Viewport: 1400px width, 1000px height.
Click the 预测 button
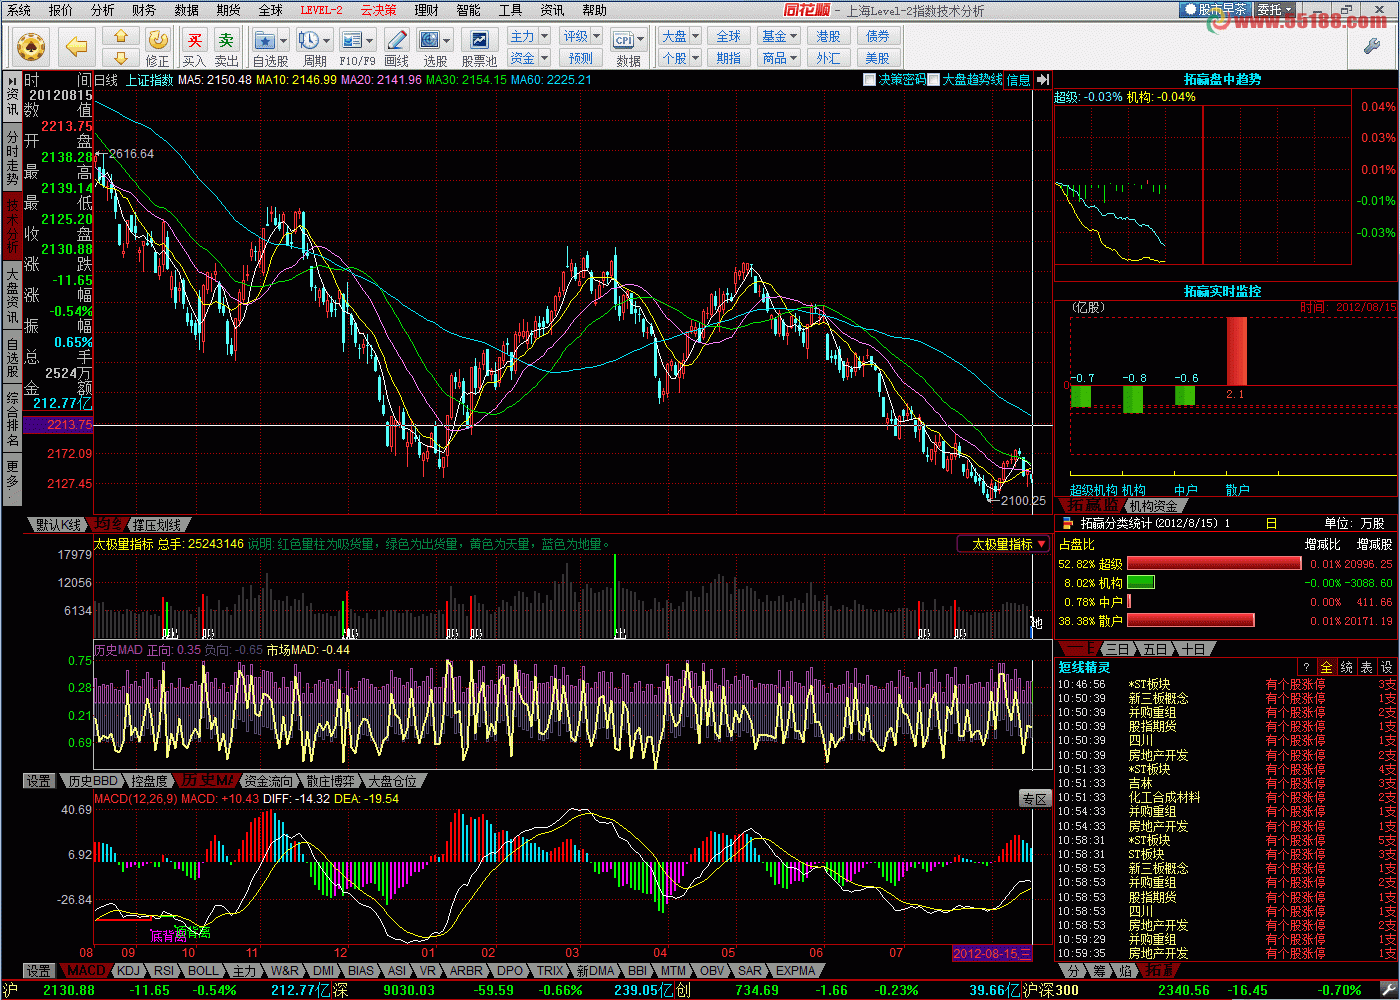[581, 58]
